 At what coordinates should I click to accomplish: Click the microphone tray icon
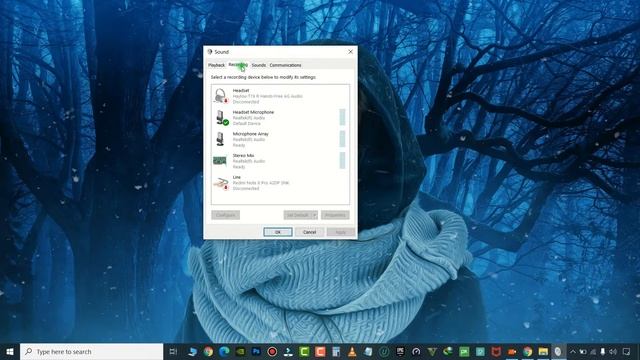coord(602,351)
